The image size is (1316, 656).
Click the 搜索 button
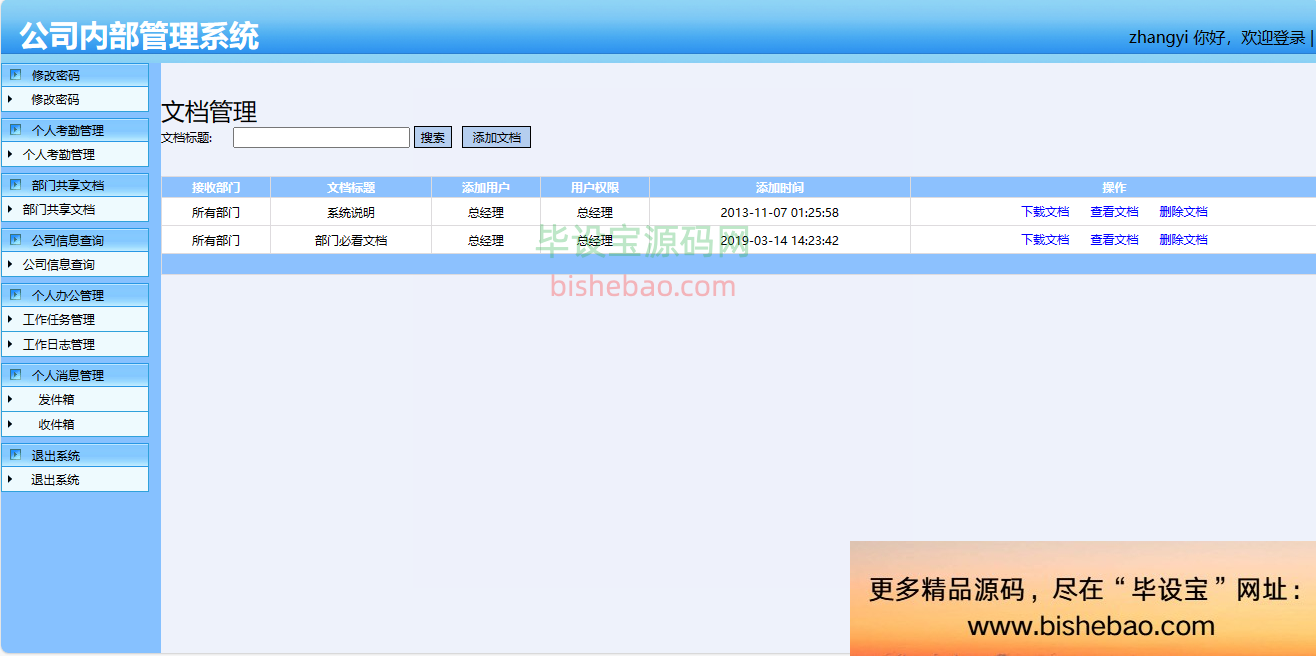coord(433,138)
